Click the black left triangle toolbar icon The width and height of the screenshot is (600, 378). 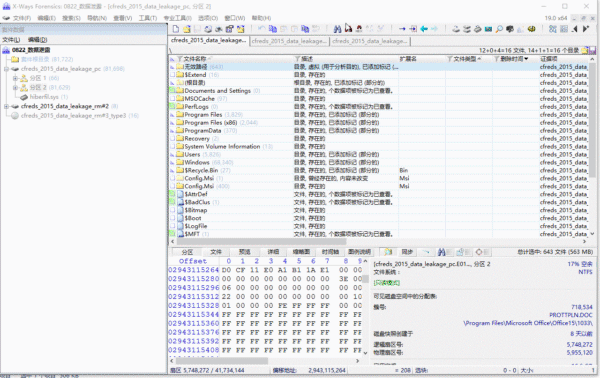point(575,29)
